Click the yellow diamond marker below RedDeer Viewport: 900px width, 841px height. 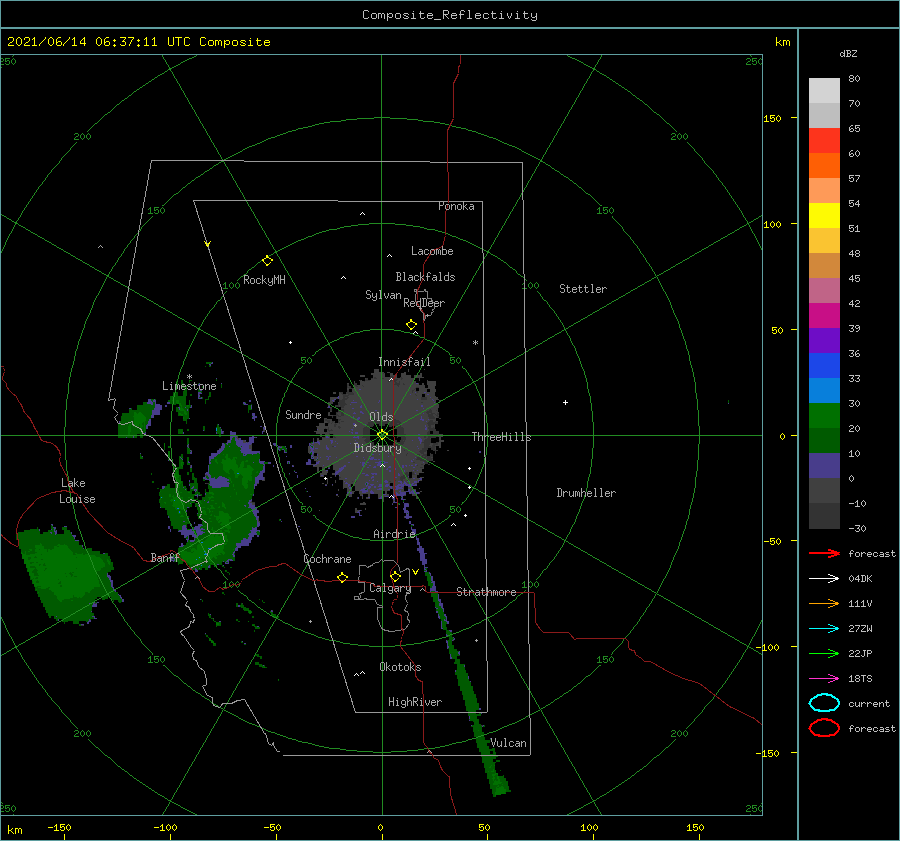(x=412, y=325)
